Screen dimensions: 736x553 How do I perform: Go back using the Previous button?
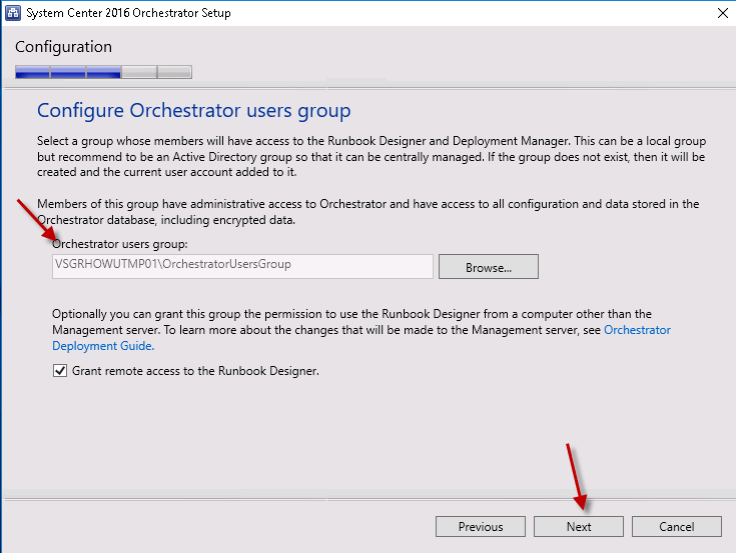480,527
